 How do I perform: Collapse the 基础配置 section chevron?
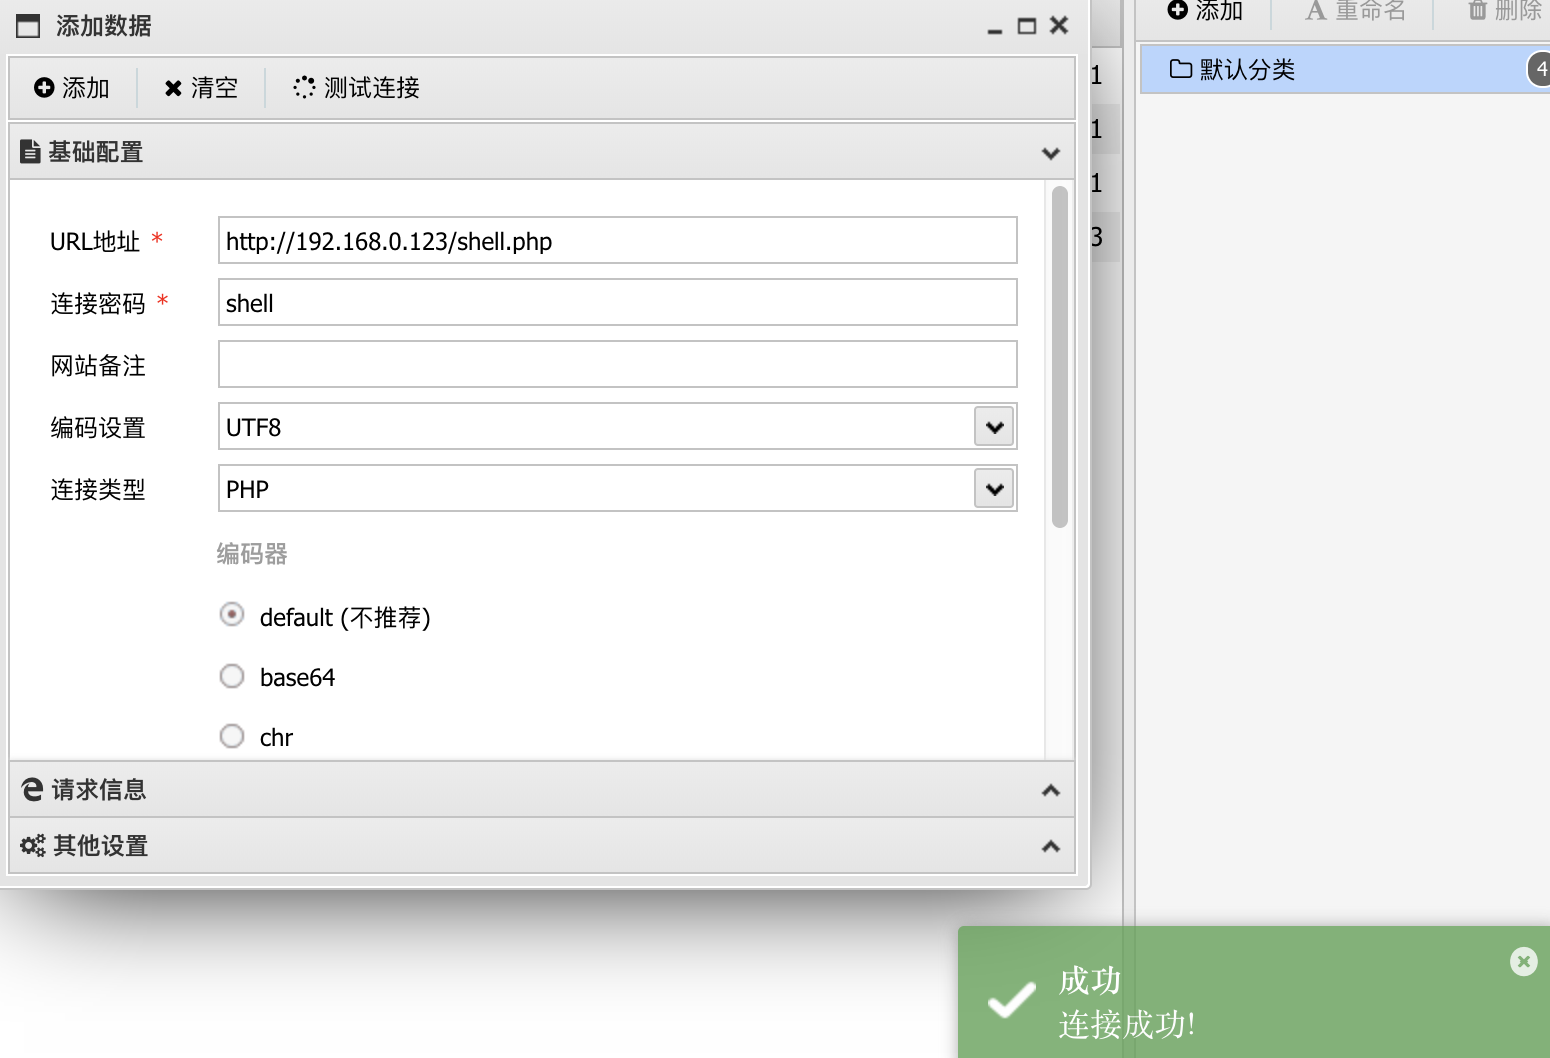click(x=1050, y=153)
